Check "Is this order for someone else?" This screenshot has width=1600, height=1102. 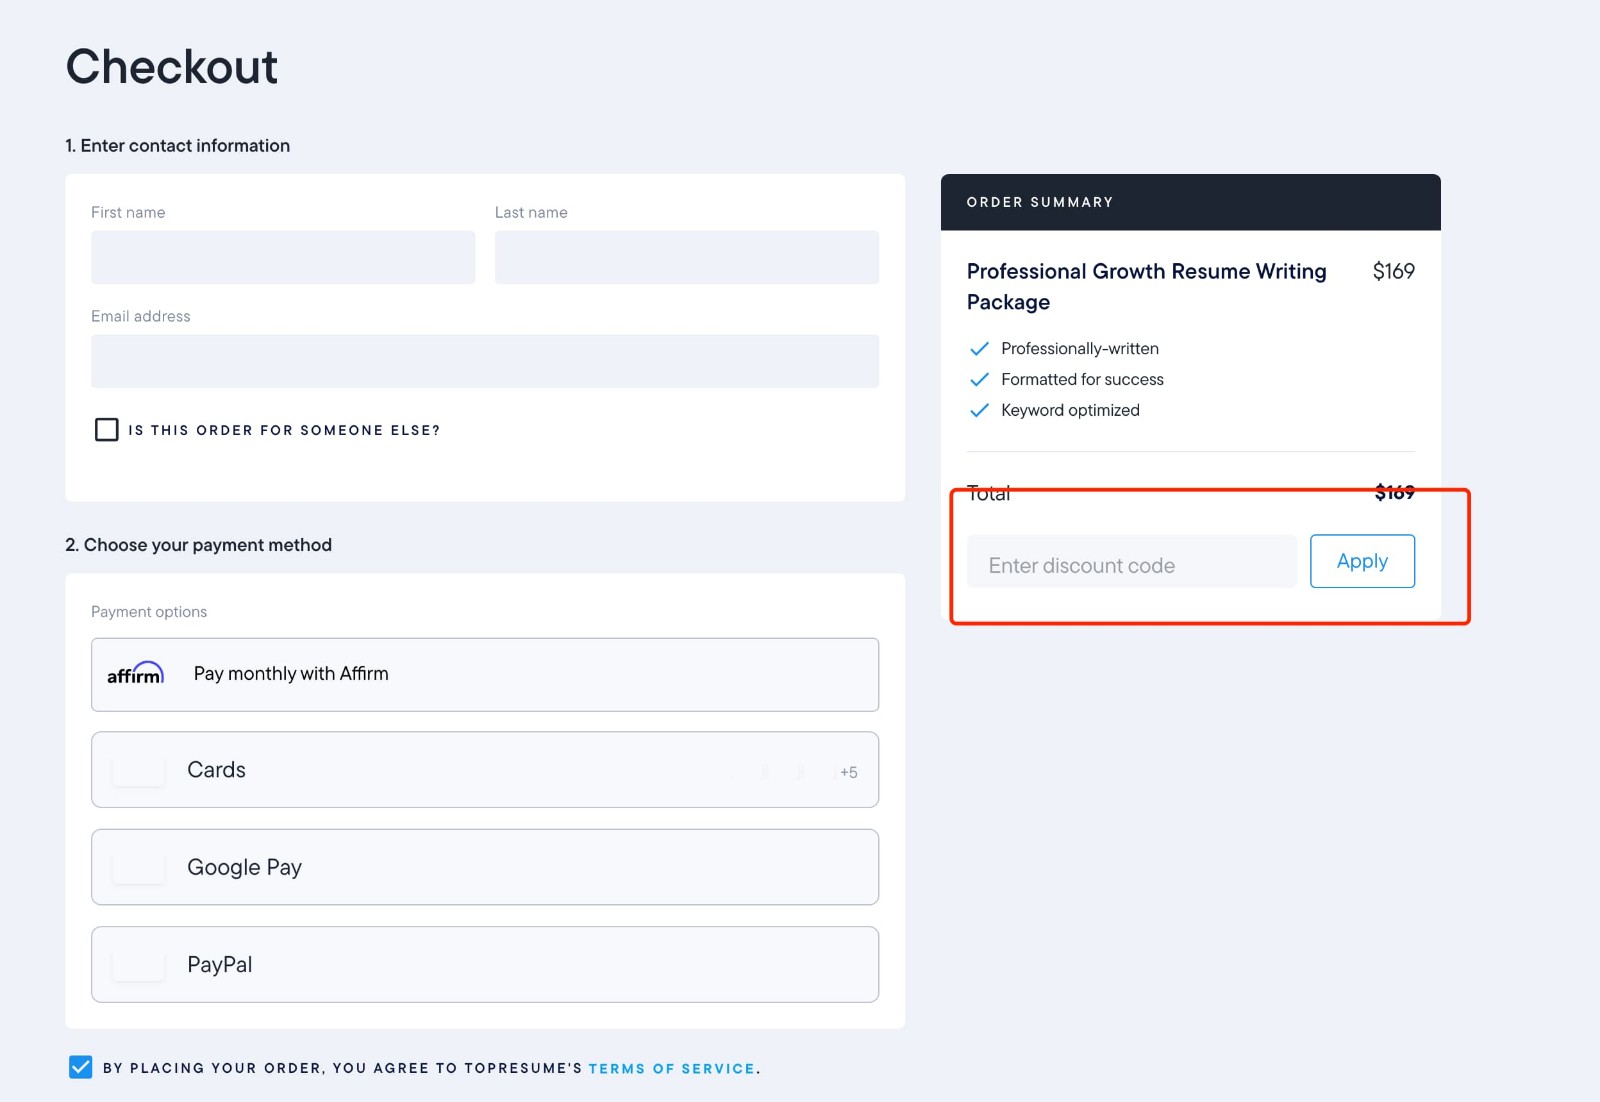coord(106,429)
